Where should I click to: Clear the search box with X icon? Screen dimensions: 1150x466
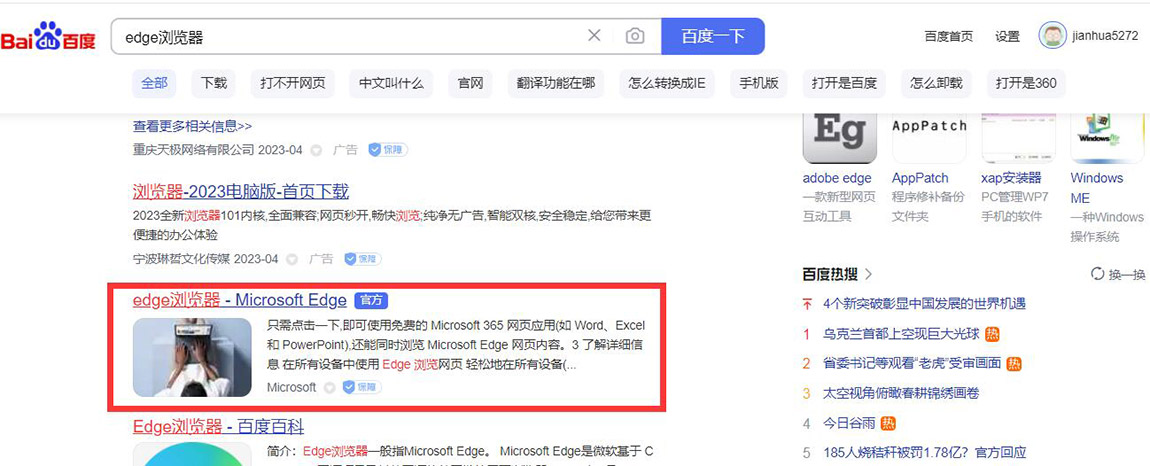(594, 36)
